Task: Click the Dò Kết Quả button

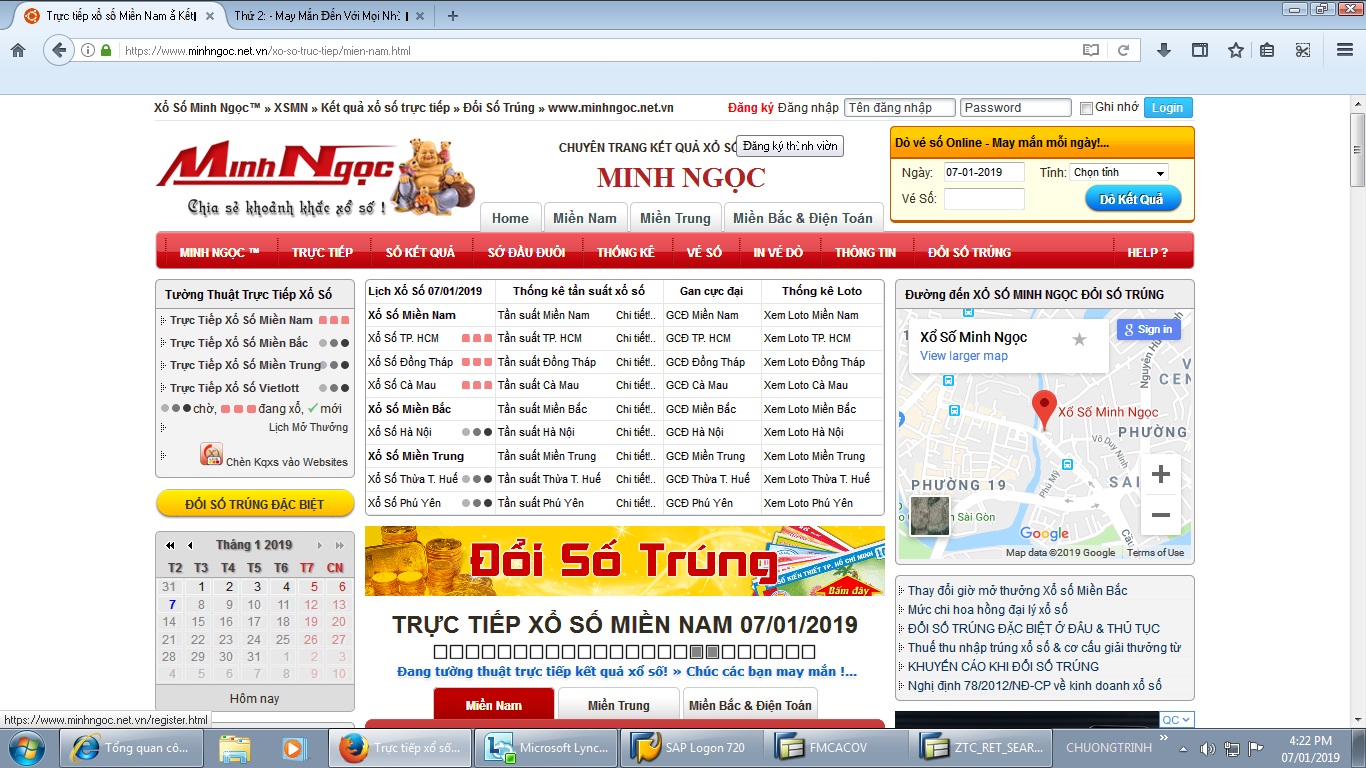Action: [x=1133, y=199]
